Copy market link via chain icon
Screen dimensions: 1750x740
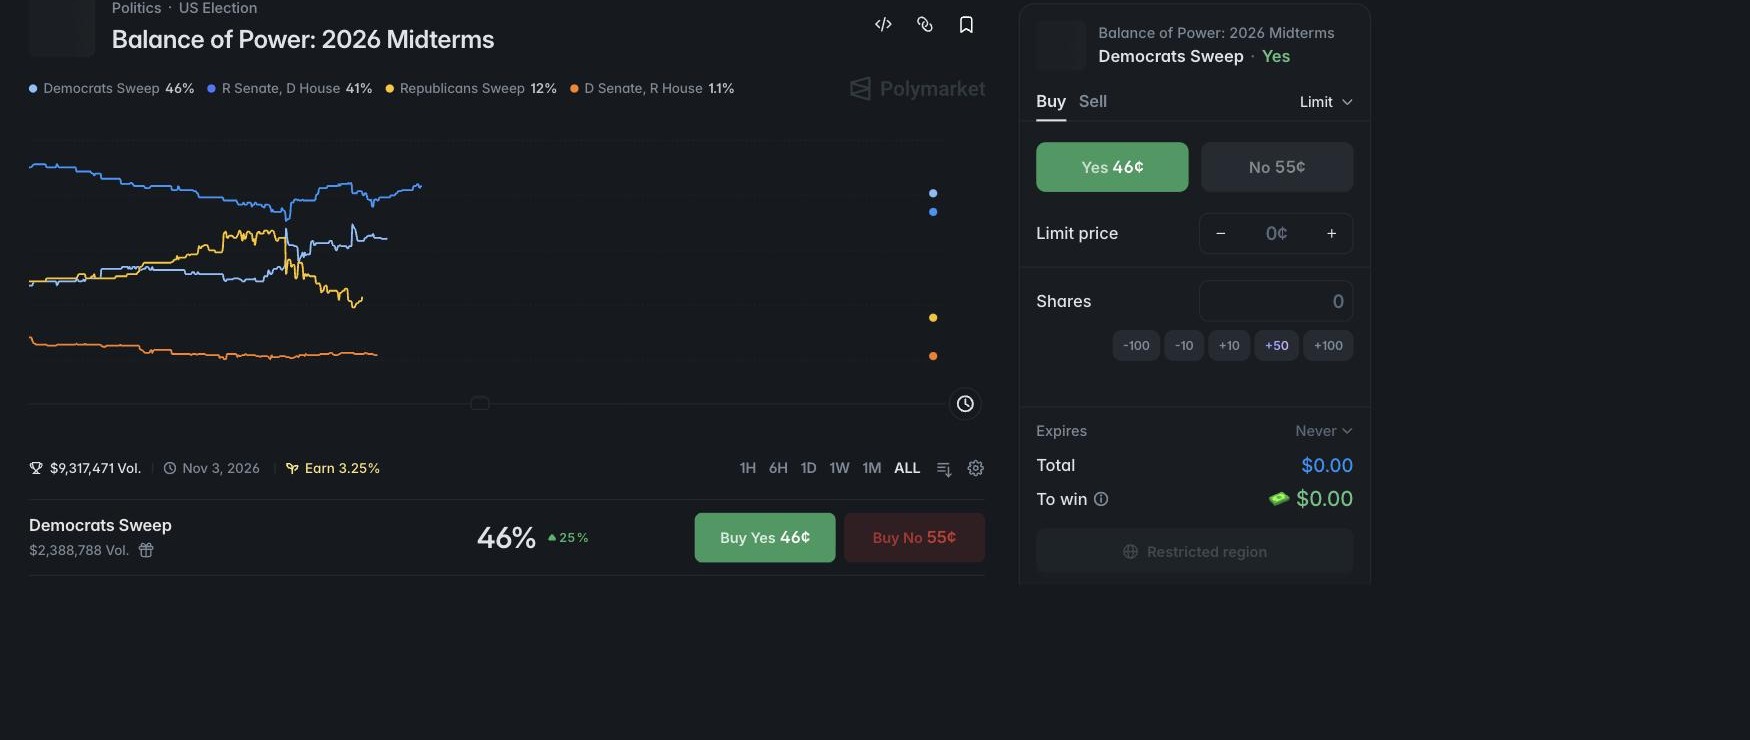pos(925,25)
